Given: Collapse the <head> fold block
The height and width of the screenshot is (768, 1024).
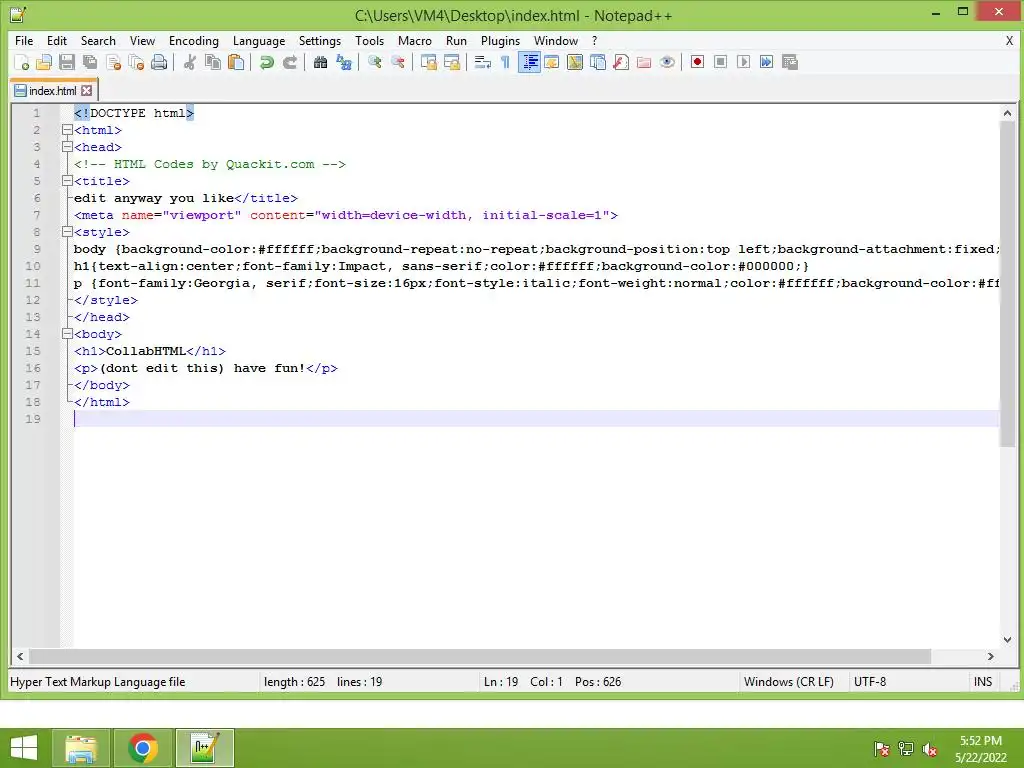Looking at the screenshot, I should coord(67,147).
